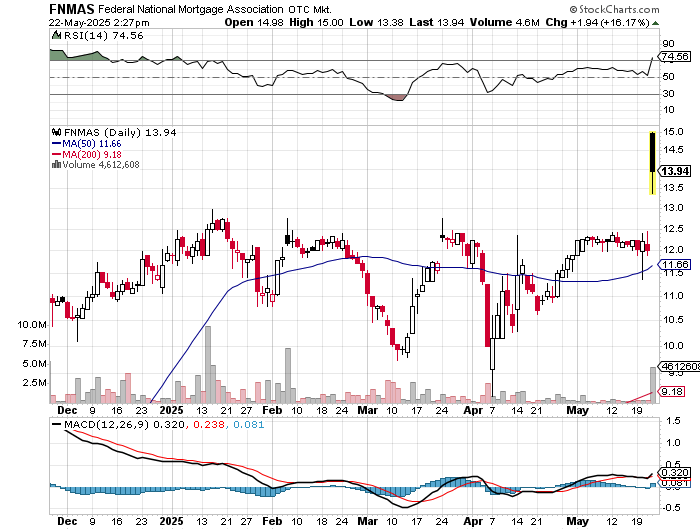The image size is (700, 530).
Task: Click the Volume 4,612,608 legend label
Action: pos(101,165)
